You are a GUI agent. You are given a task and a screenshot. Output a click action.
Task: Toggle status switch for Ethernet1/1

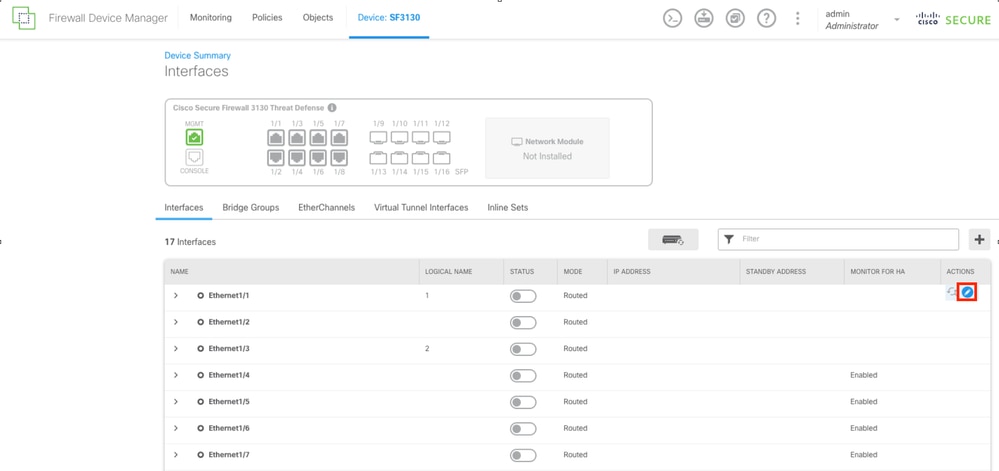(523, 296)
